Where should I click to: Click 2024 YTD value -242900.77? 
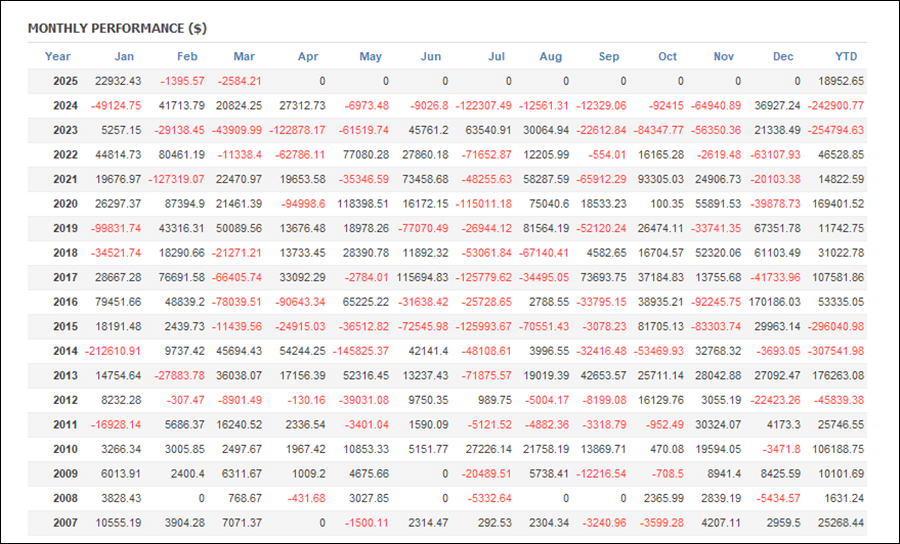tap(835, 106)
